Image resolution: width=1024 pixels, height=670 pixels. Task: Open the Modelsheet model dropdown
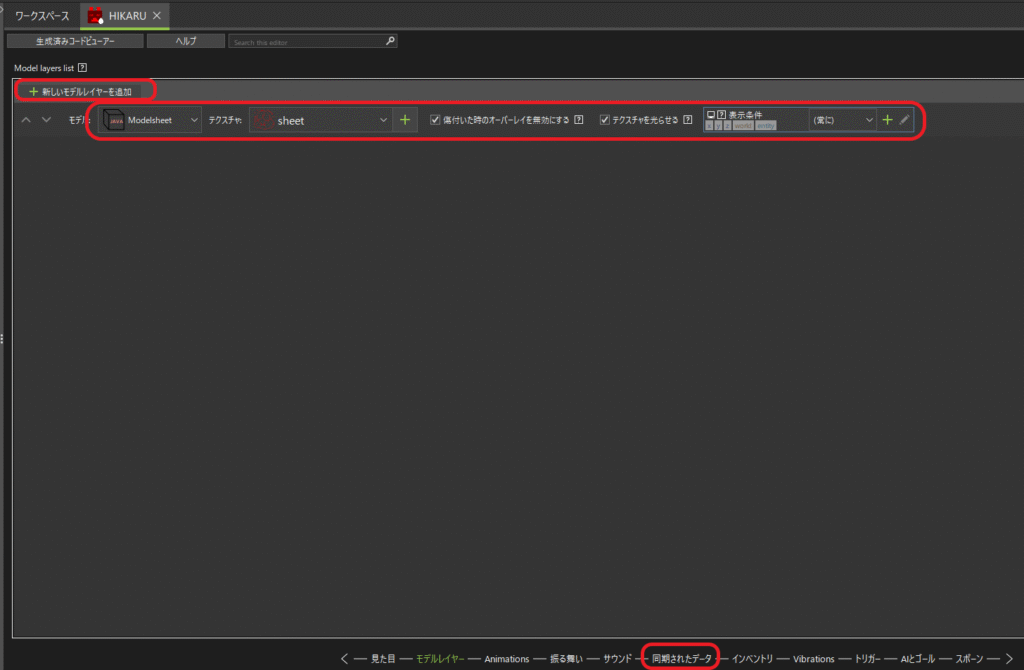150,120
